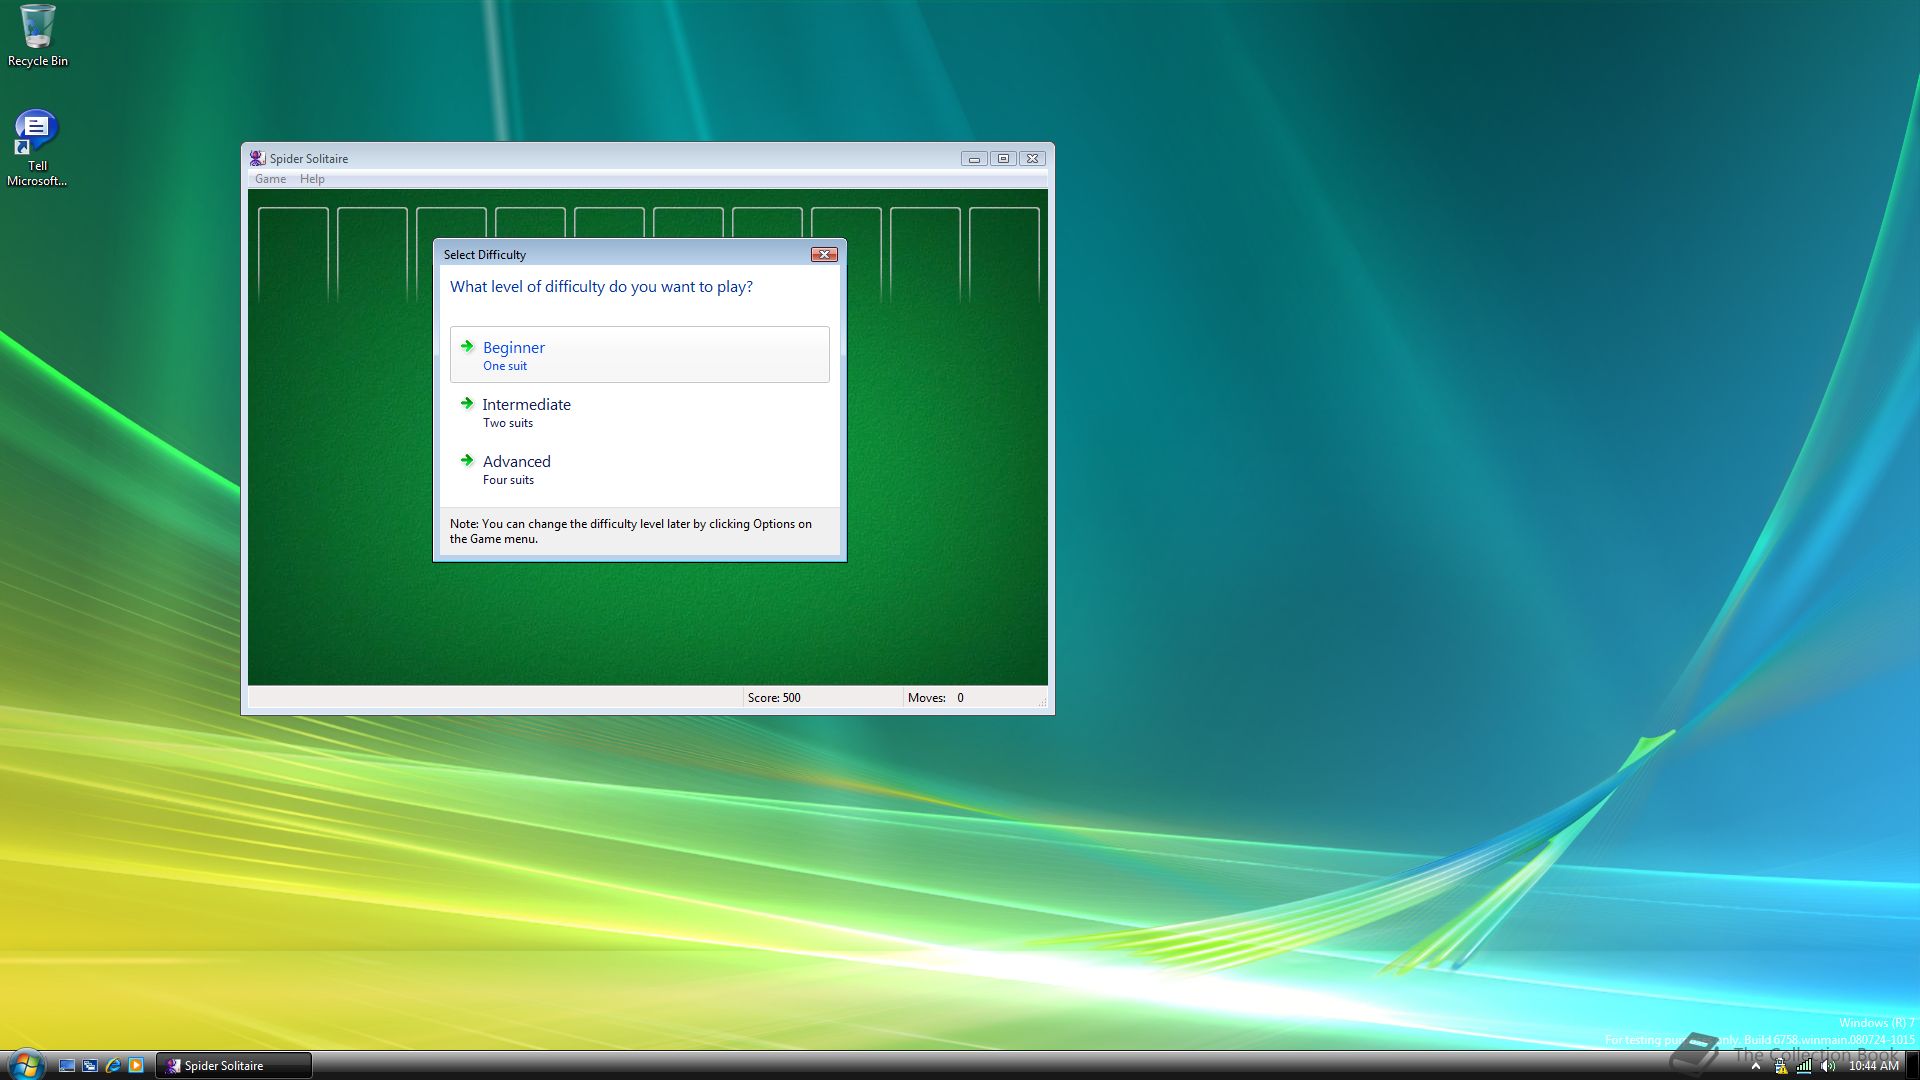Launch Windows Media Player from quick launch

click(136, 1066)
